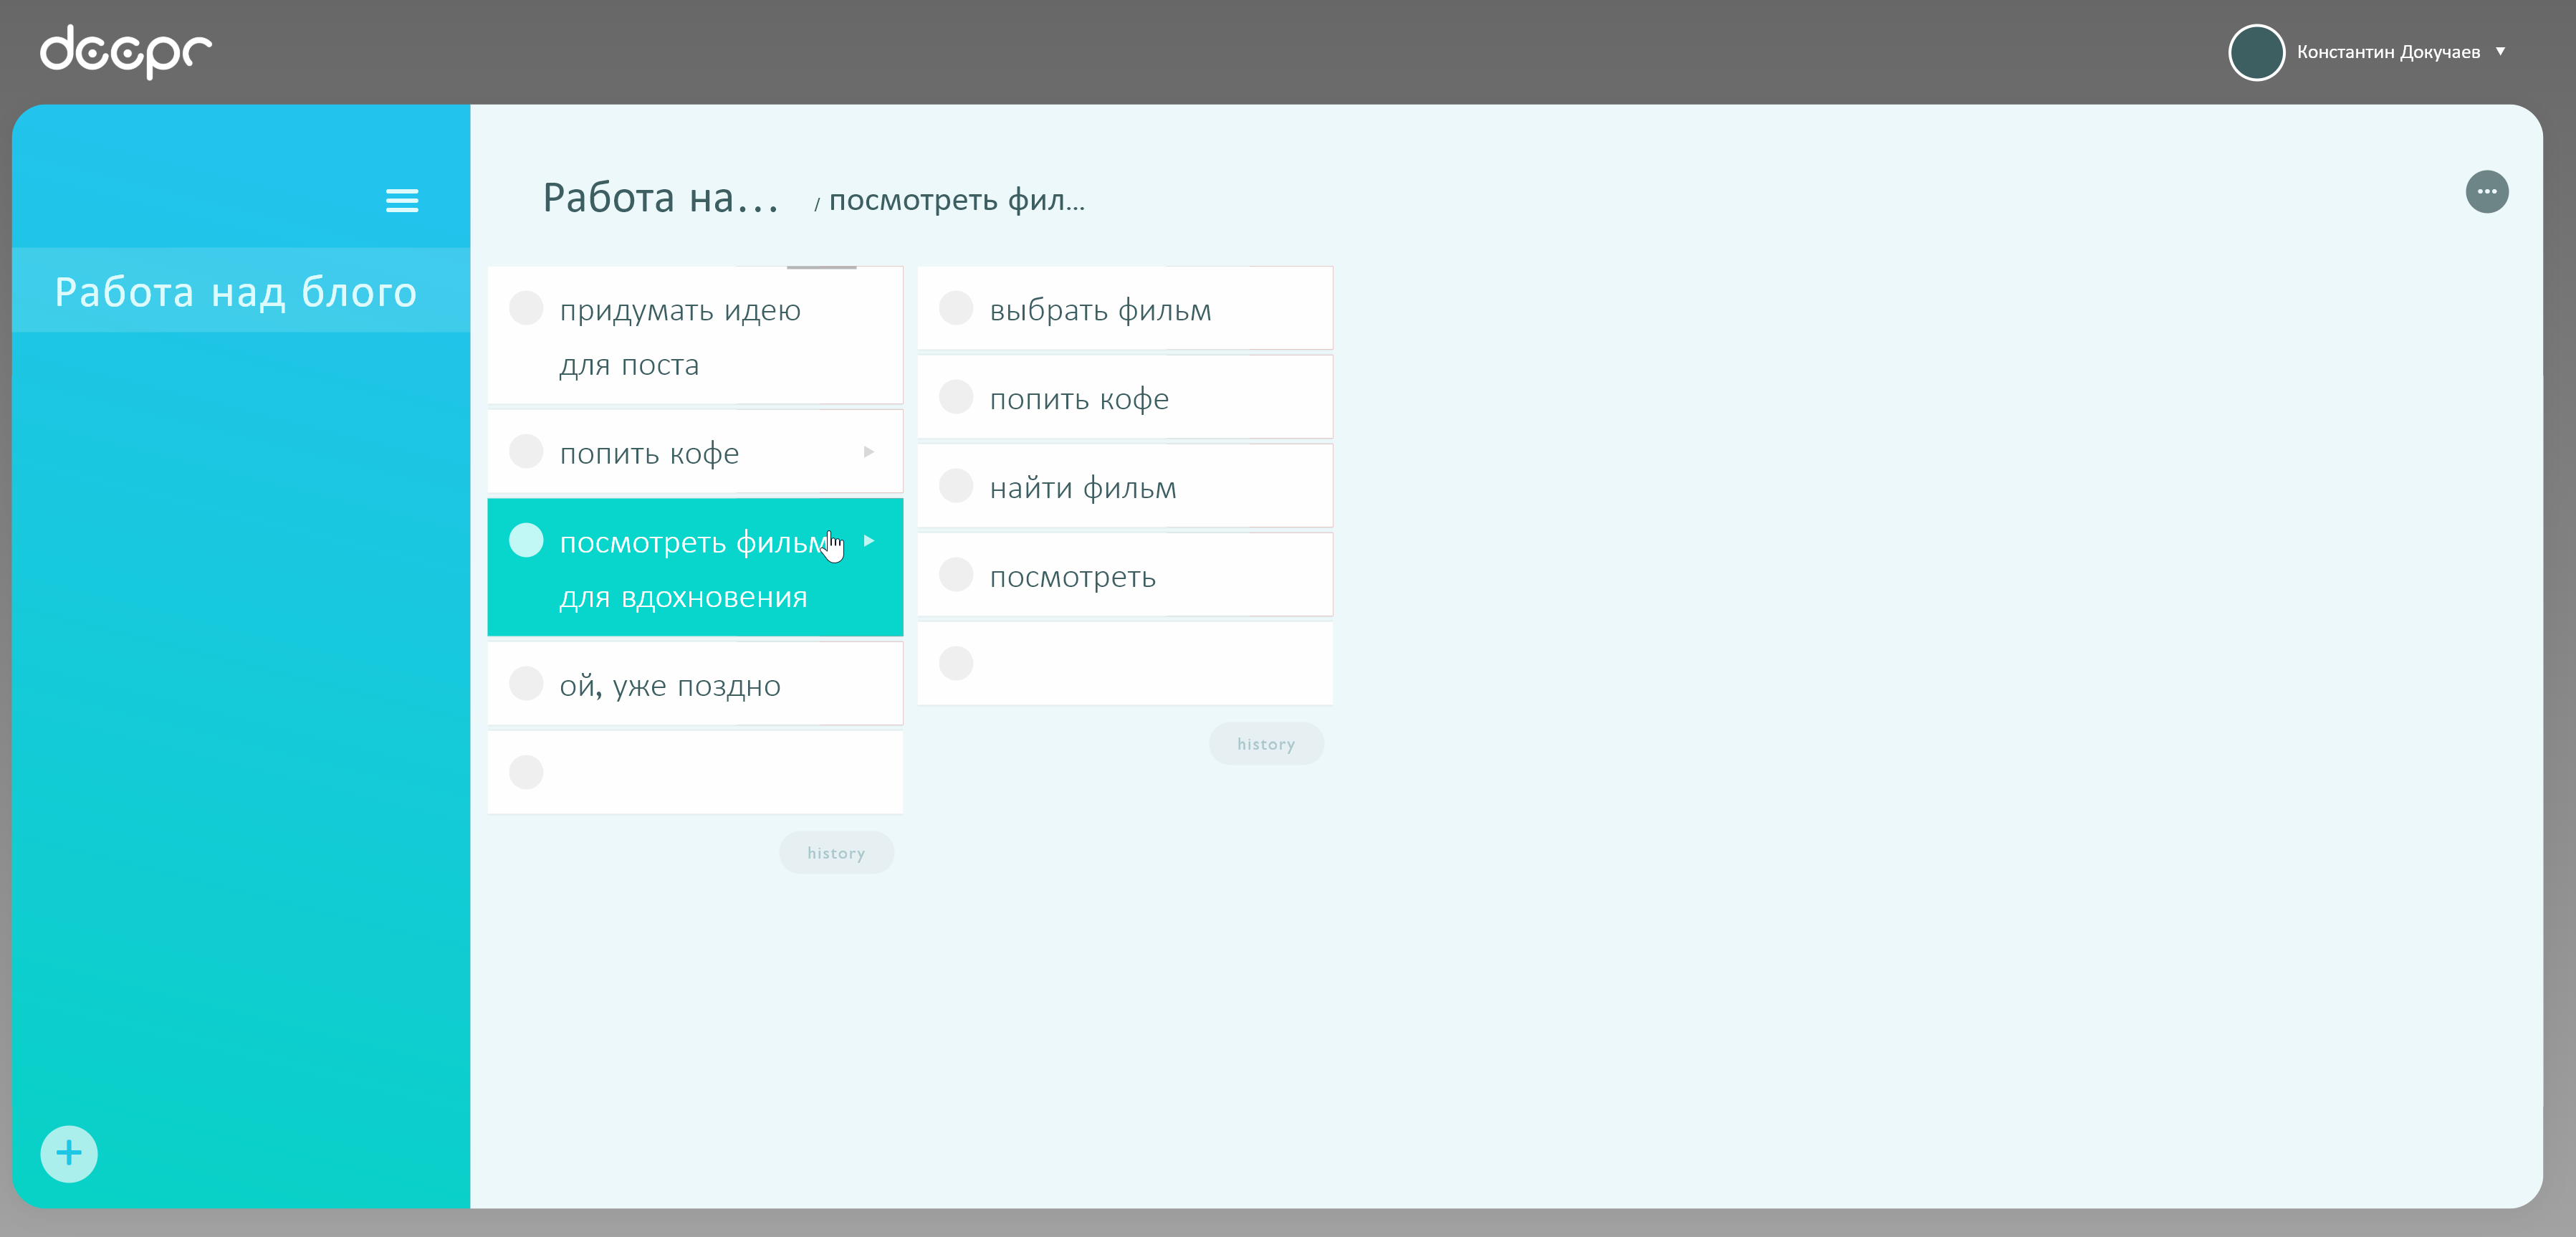Screen dimensions: 2576x1237
Task: Open history under second task column
Action: coord(1265,744)
